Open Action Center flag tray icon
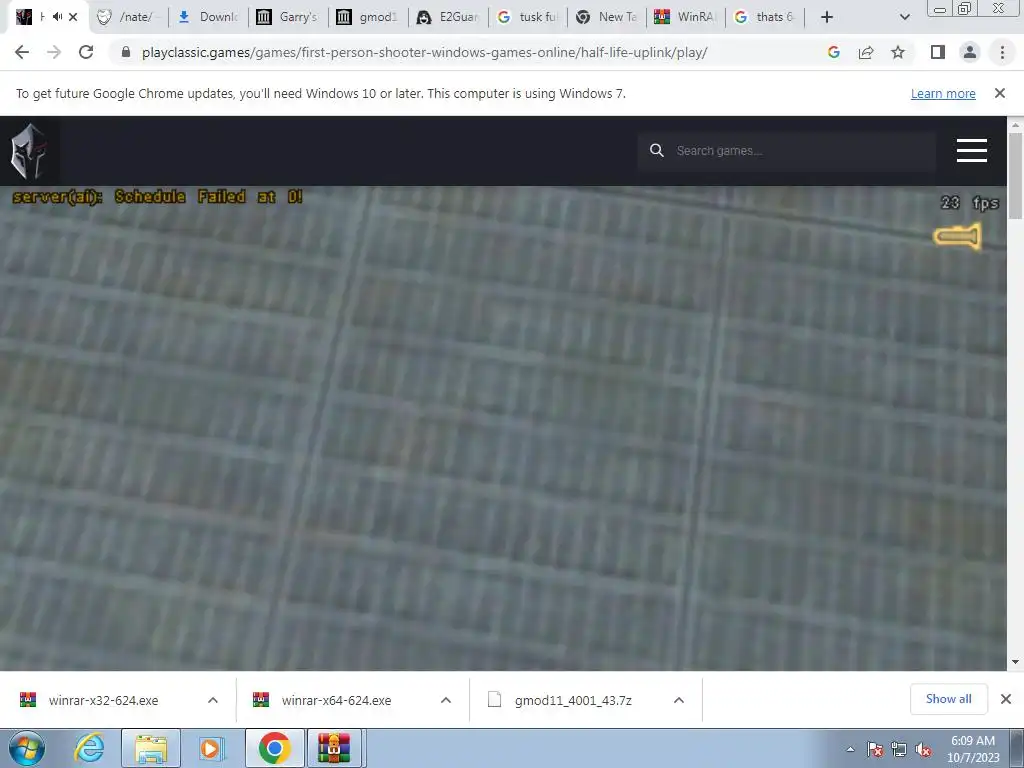This screenshot has width=1024, height=768. coord(874,750)
